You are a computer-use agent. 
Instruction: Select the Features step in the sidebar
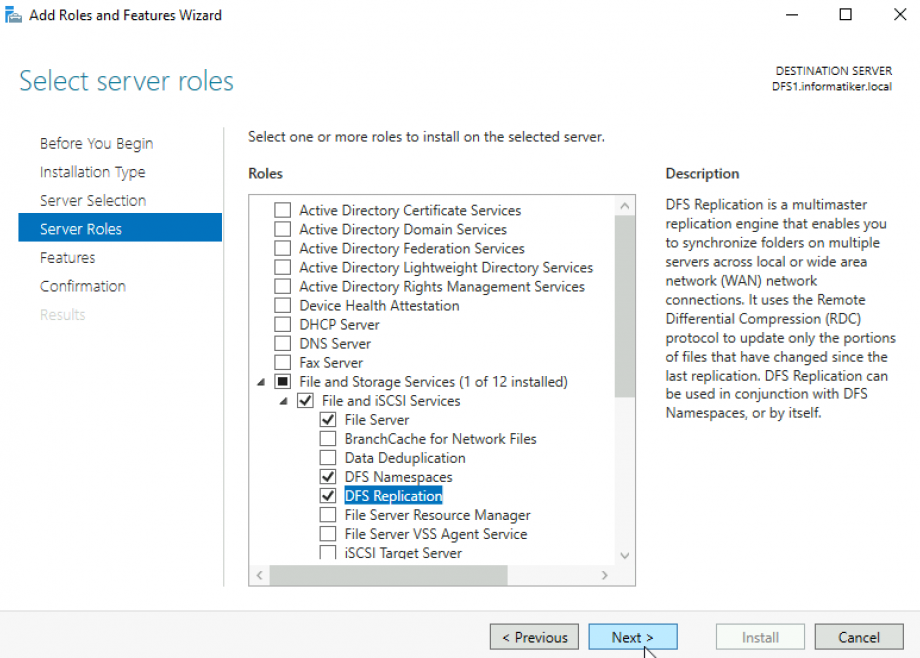(x=67, y=257)
